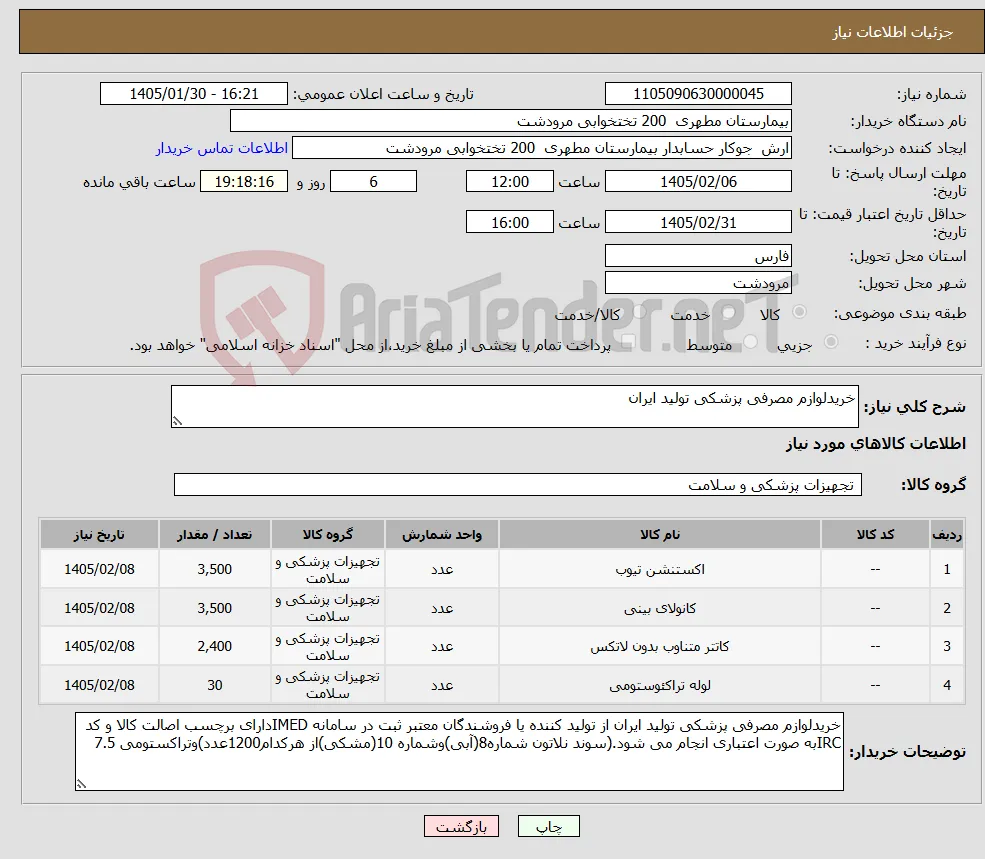Click the گروه کالا column header
This screenshot has height=859, width=985.
(x=327, y=534)
